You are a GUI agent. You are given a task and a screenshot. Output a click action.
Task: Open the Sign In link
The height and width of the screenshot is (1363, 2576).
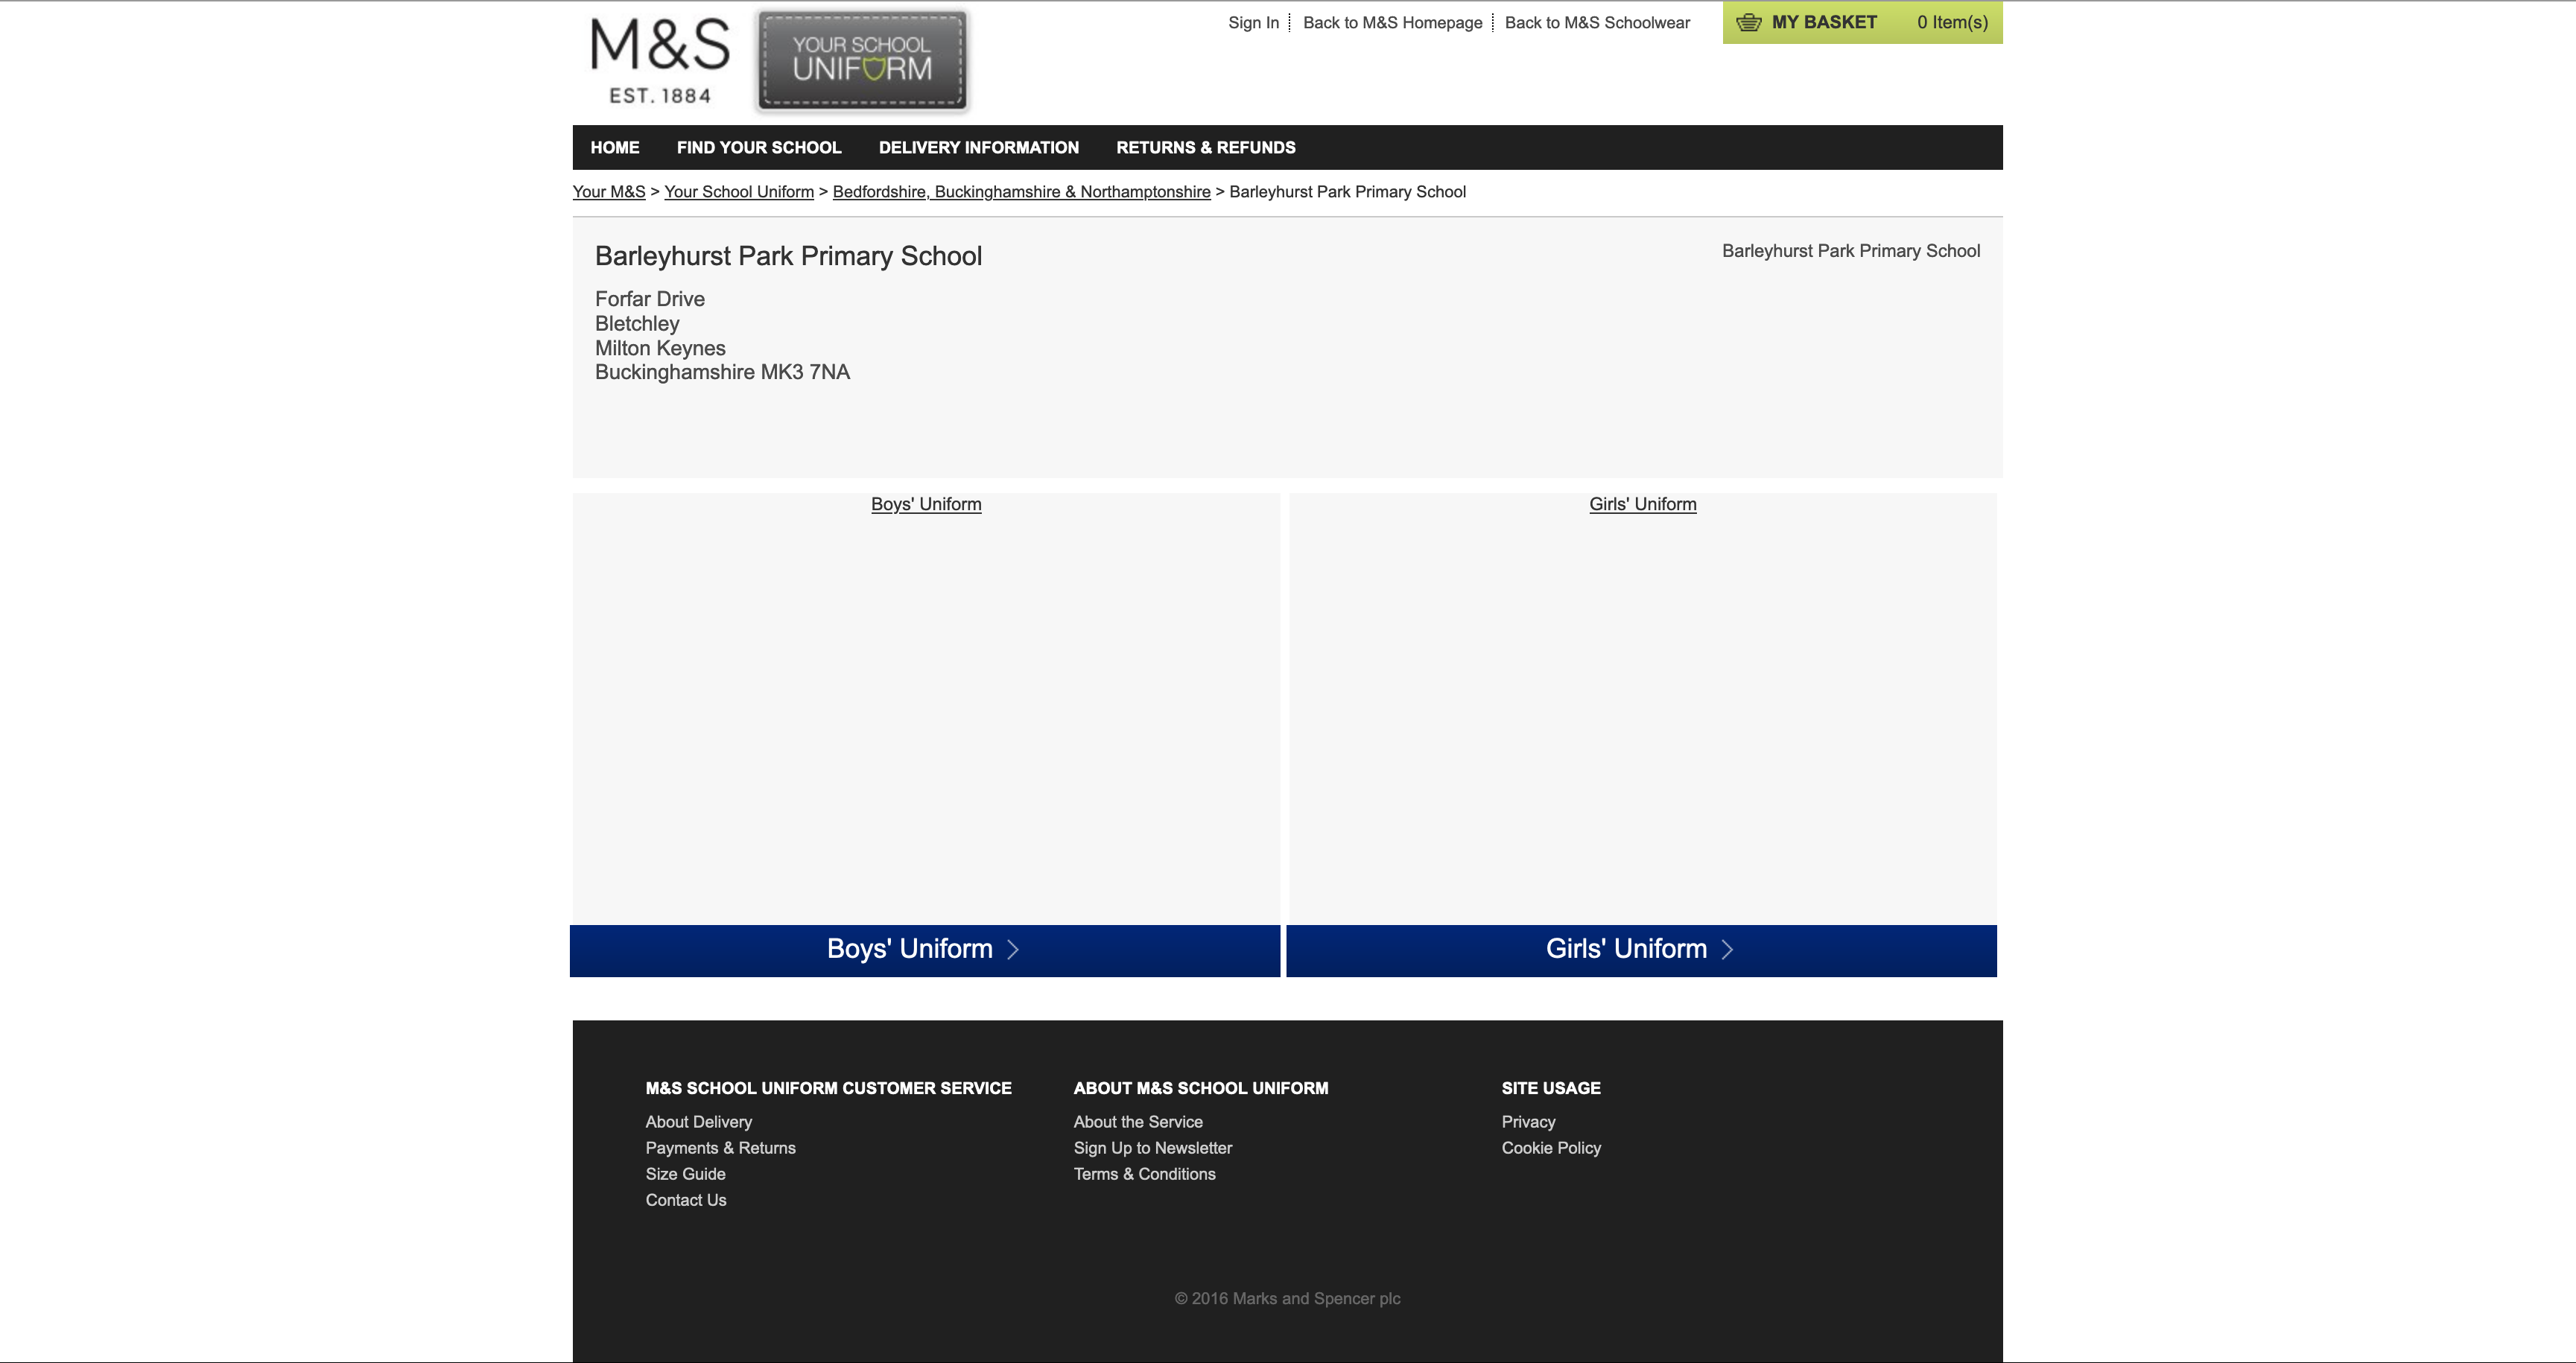point(1253,22)
